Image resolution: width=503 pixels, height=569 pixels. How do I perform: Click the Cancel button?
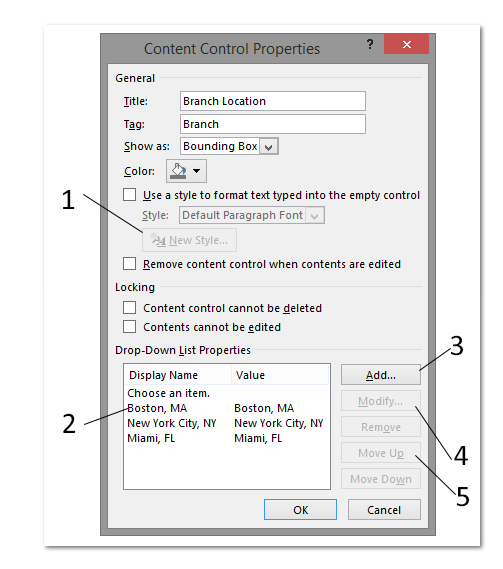click(x=384, y=510)
